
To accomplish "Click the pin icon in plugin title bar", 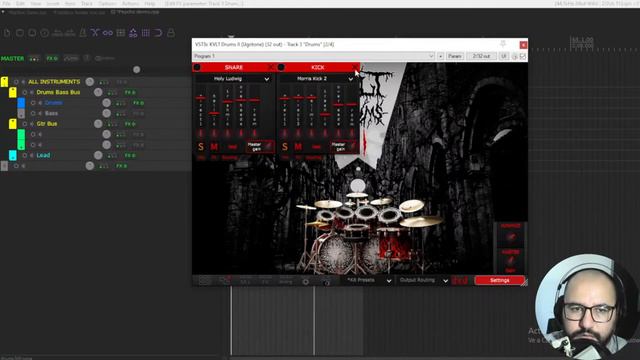I will coord(503,44).
